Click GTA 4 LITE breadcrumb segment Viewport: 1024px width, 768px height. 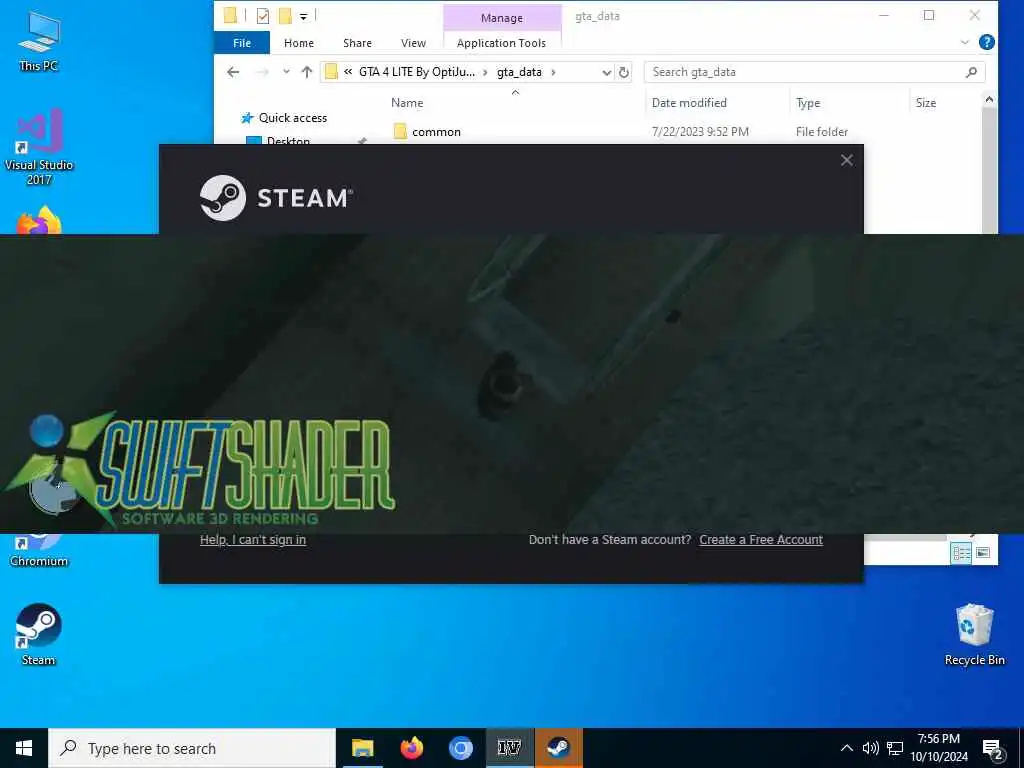pos(417,72)
